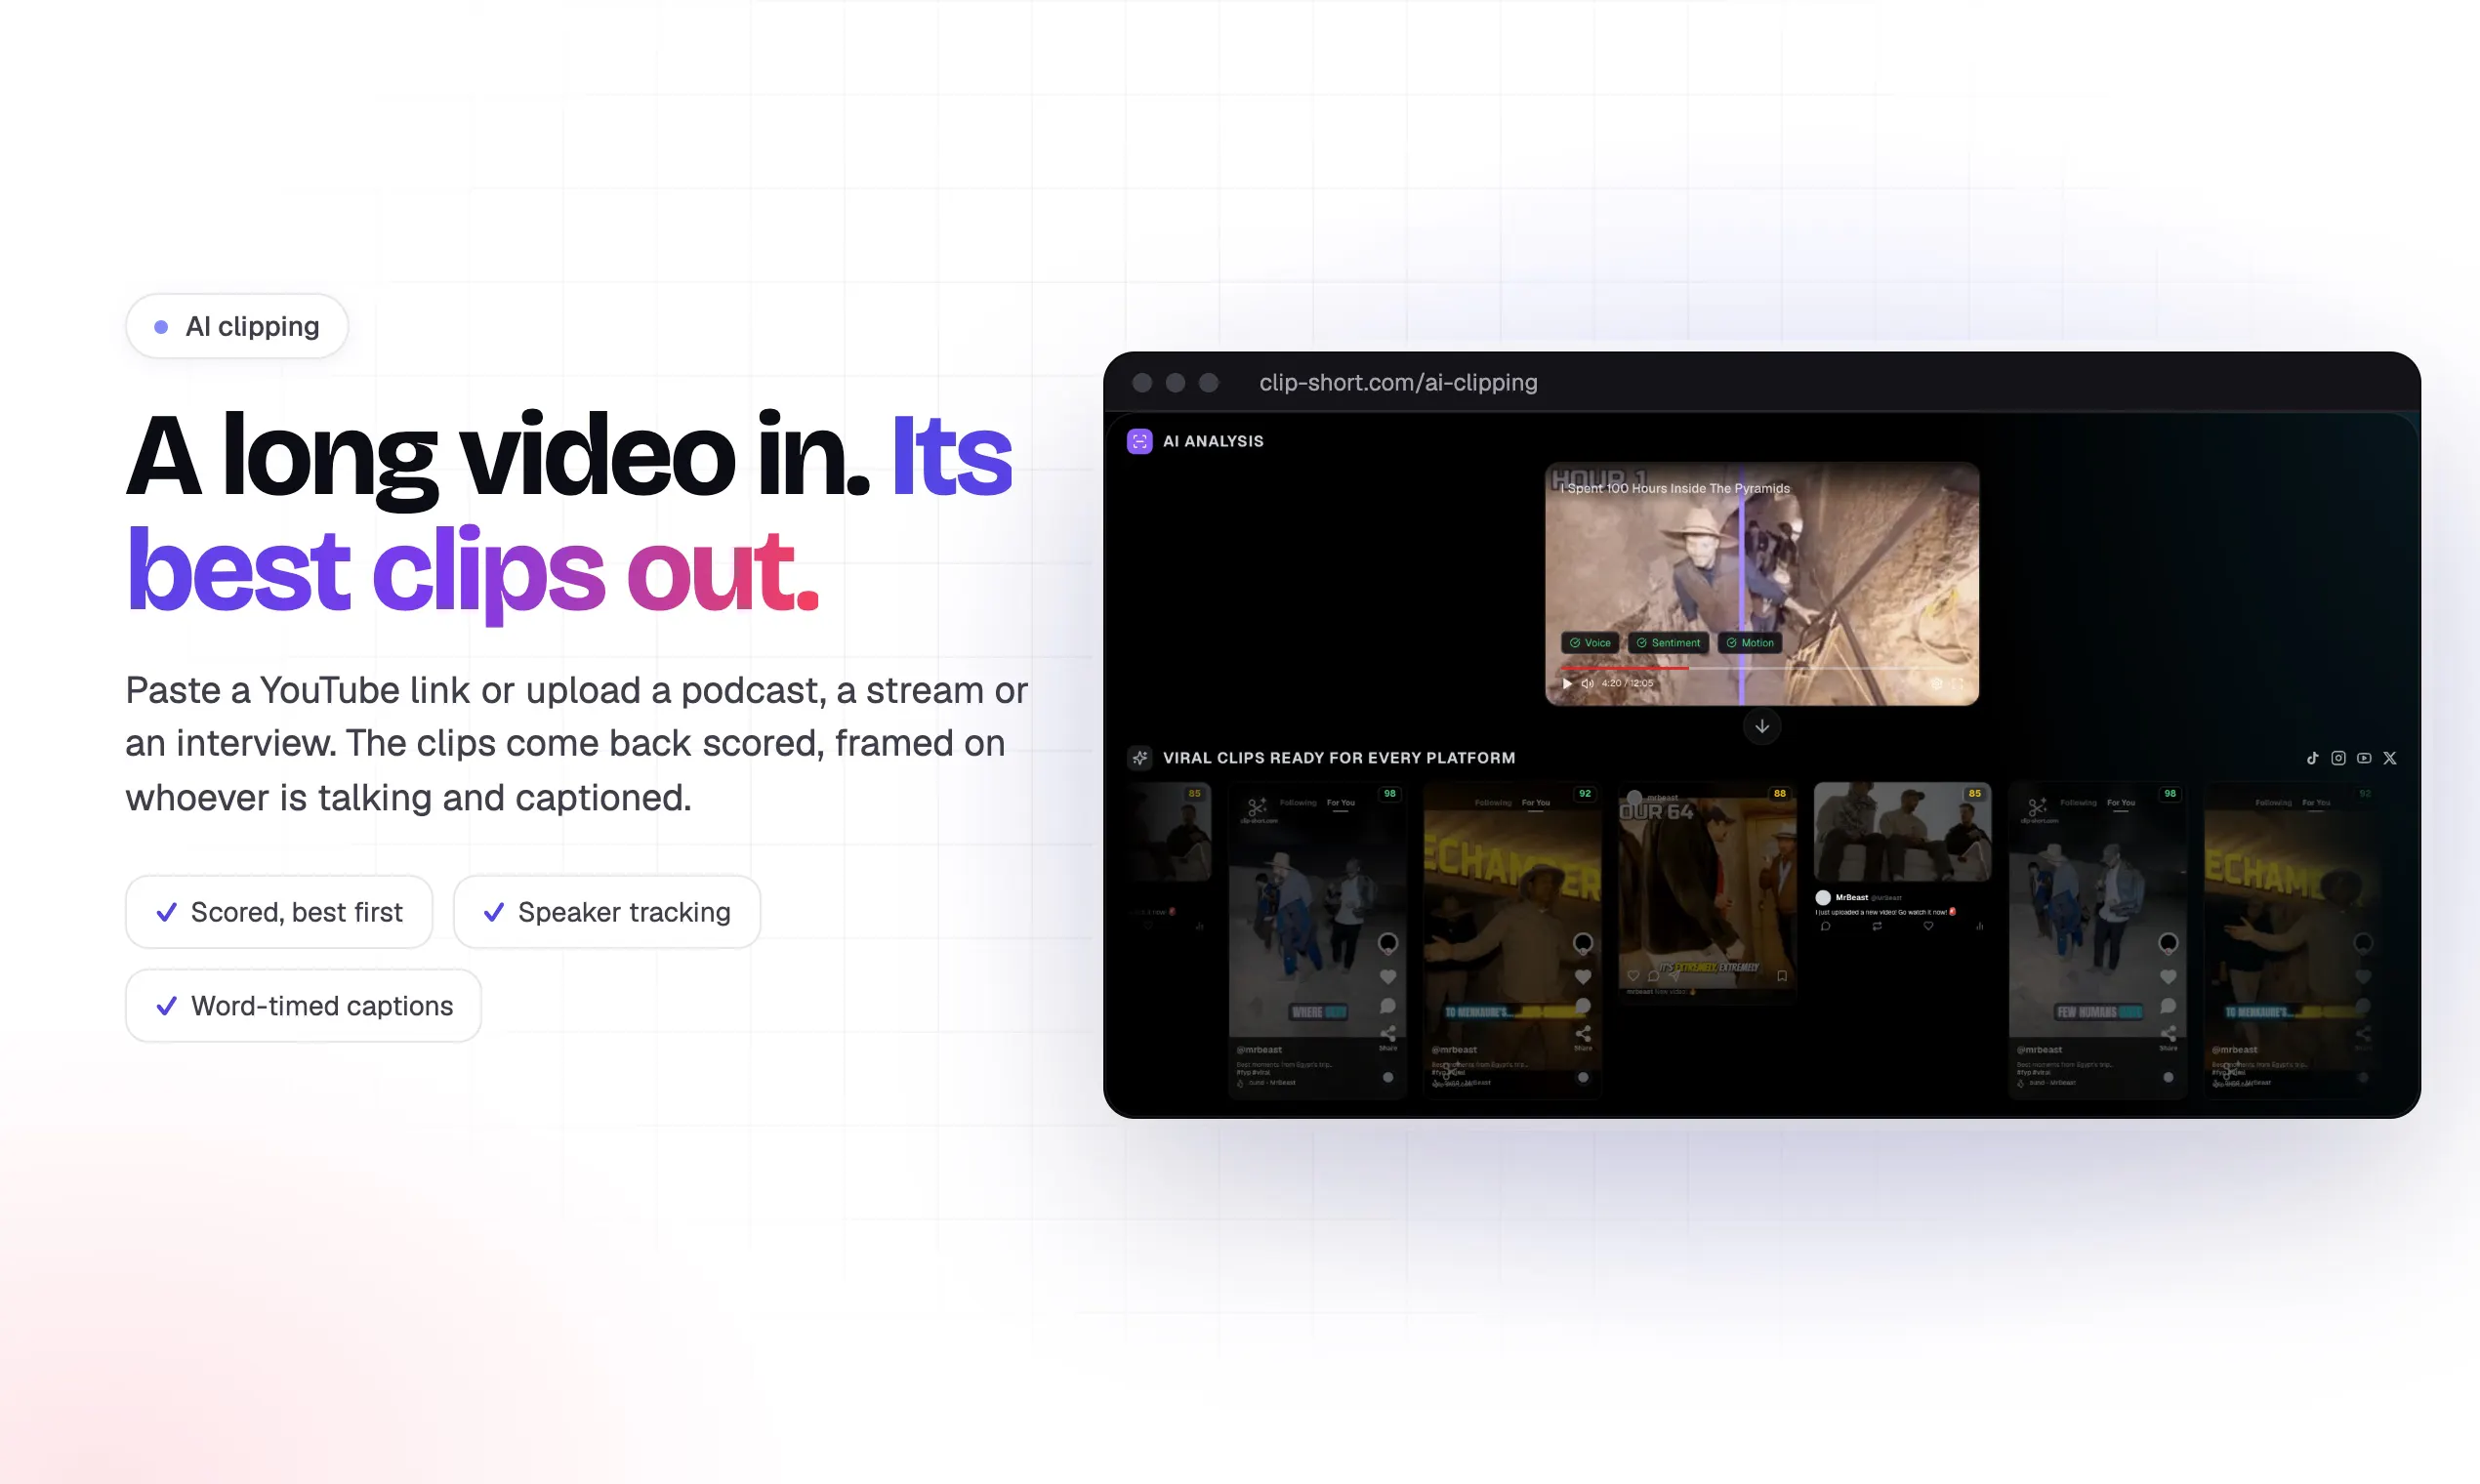The image size is (2480, 1484).
Task: Mute the video with the speaker icon
Action: click(1587, 683)
